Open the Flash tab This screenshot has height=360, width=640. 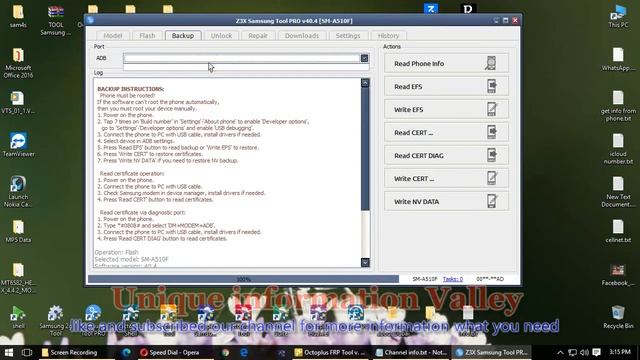click(147, 36)
